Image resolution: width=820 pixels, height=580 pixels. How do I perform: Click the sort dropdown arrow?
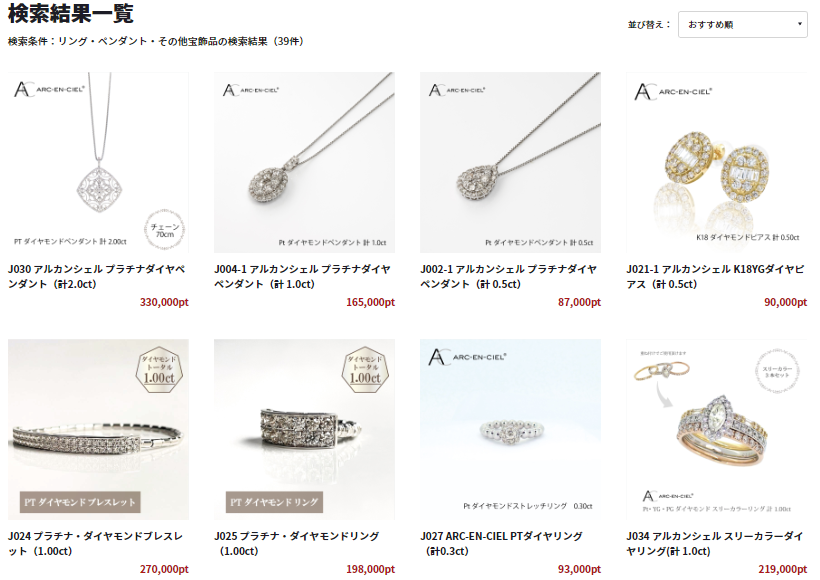tap(799, 24)
